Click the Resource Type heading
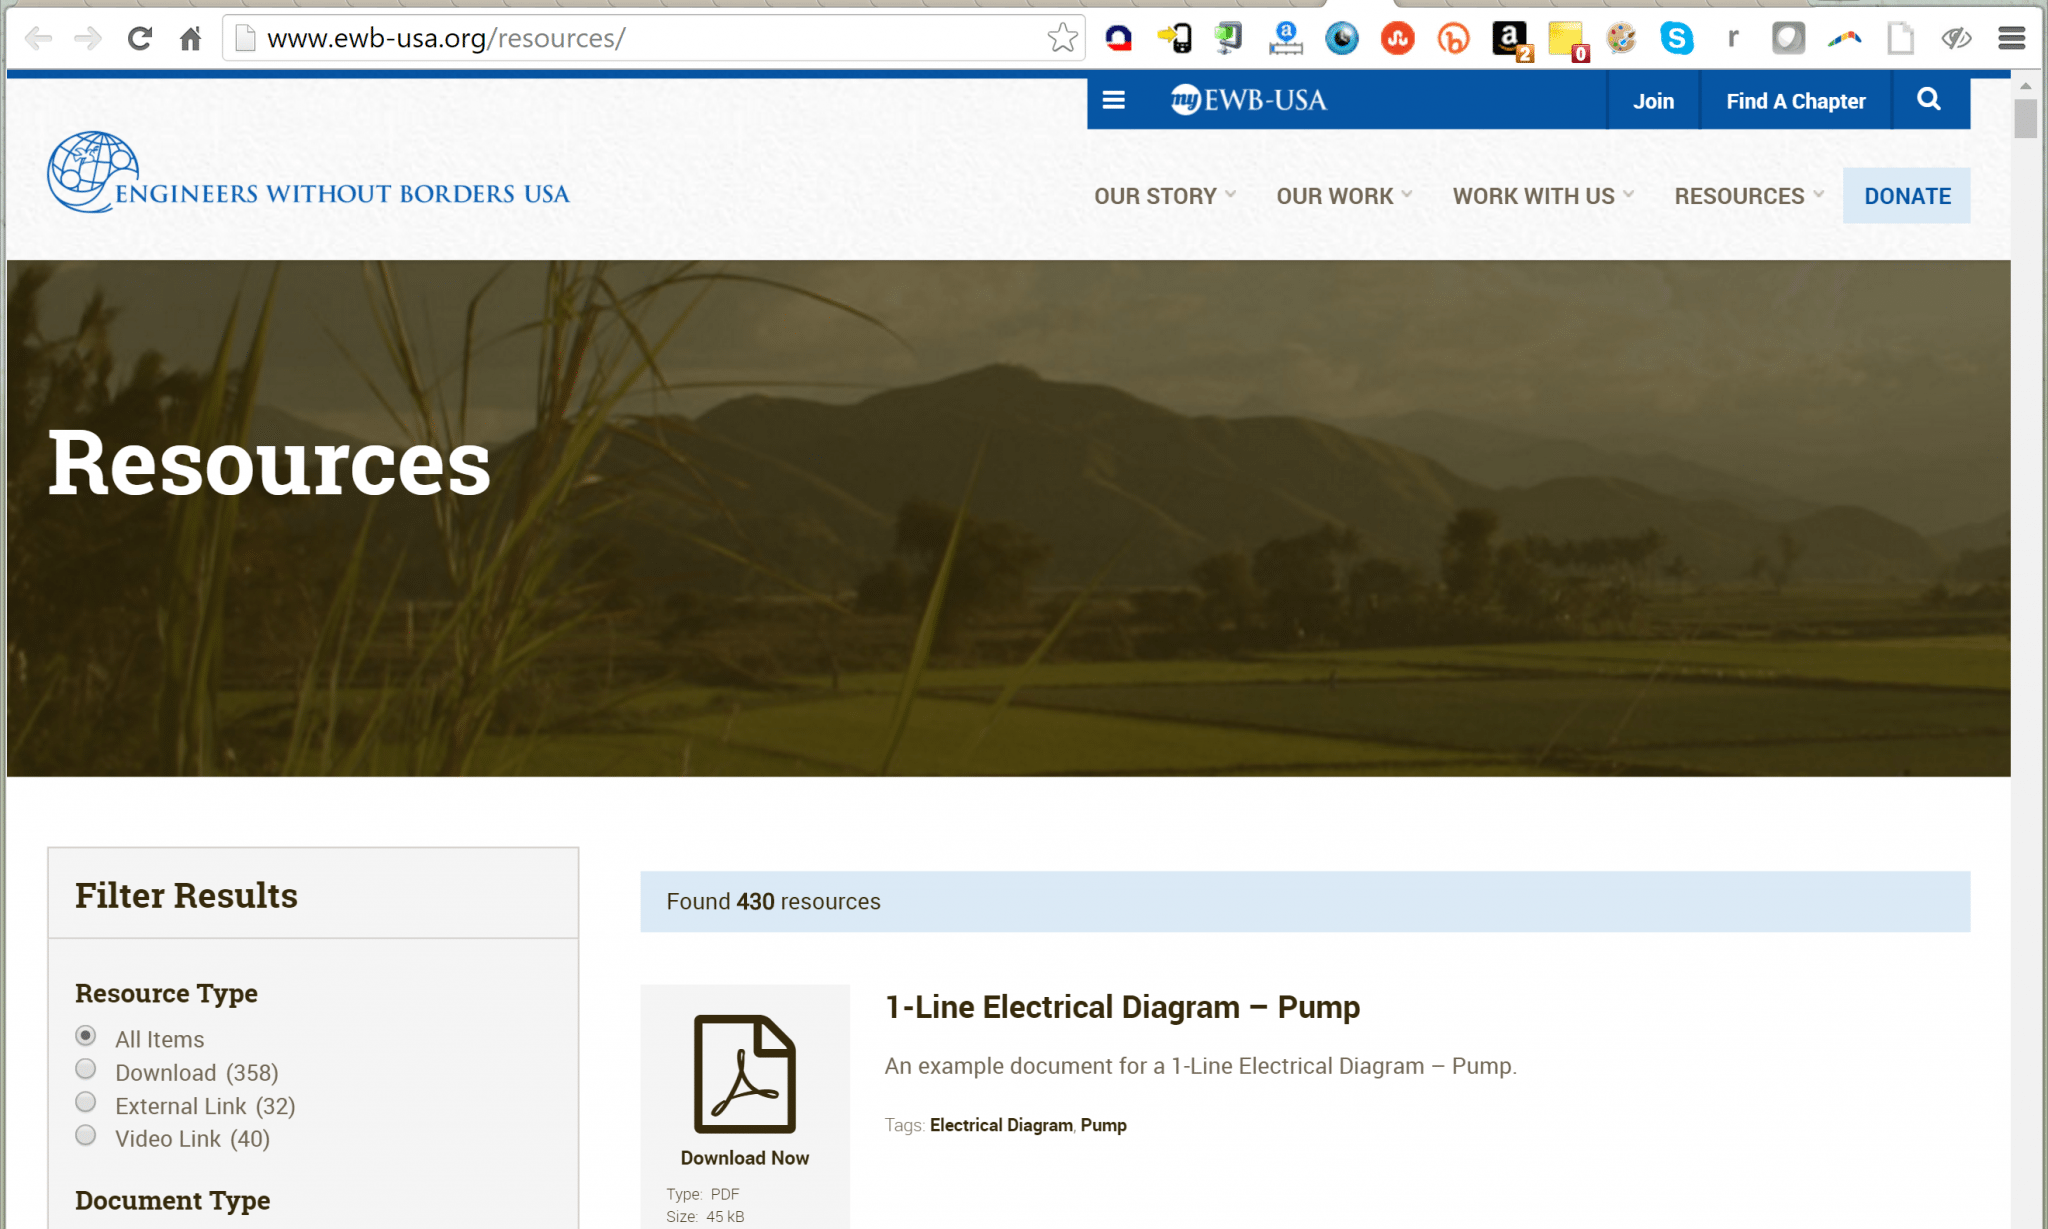 pos(166,993)
